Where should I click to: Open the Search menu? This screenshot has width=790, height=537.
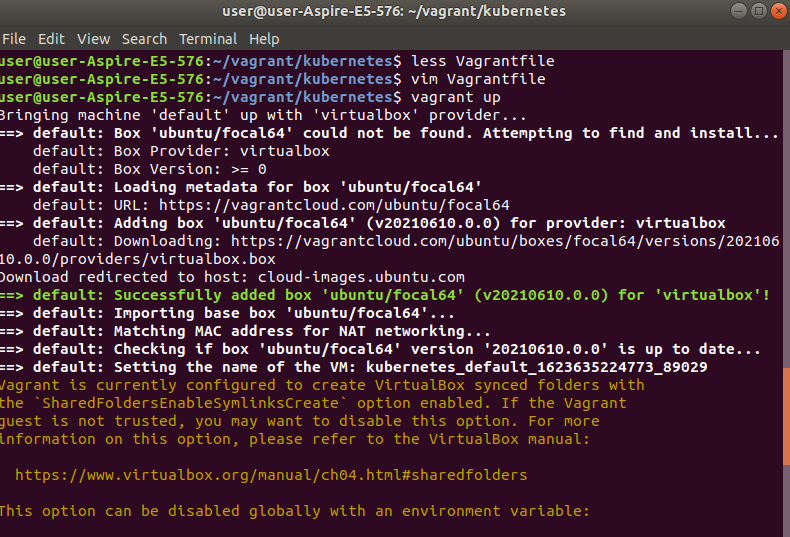point(144,39)
